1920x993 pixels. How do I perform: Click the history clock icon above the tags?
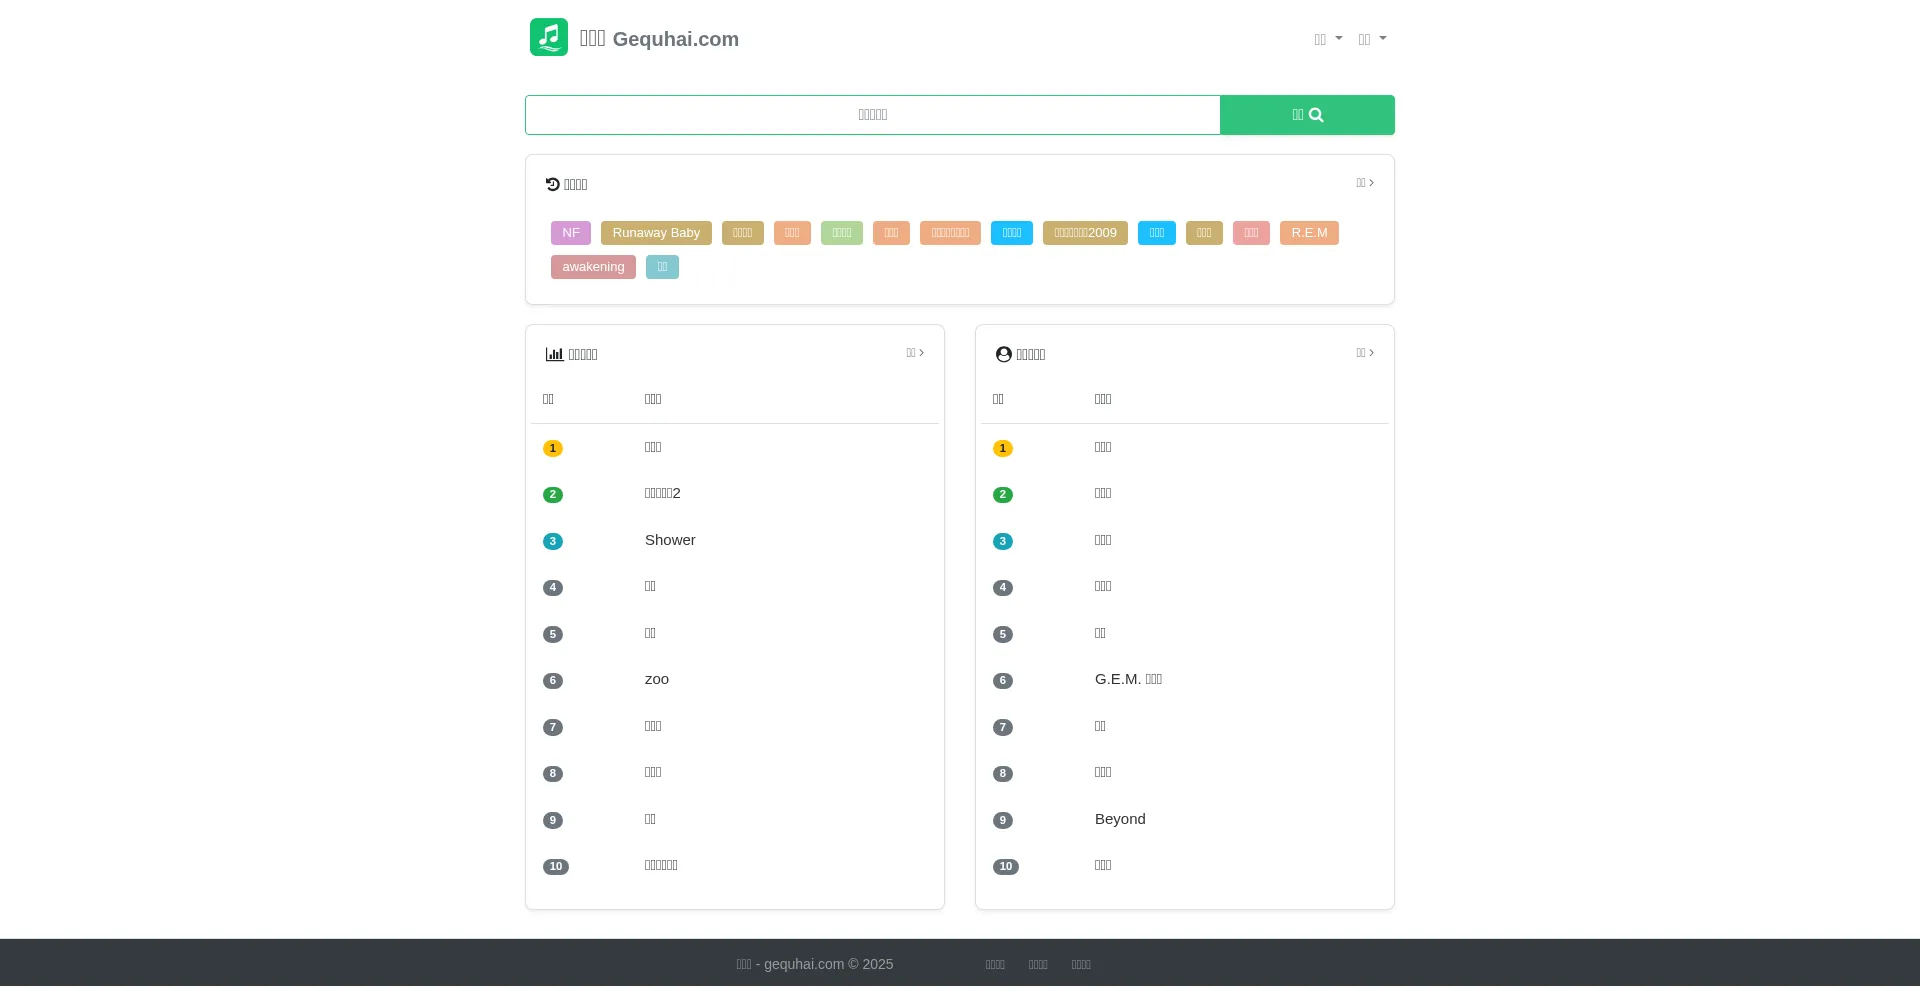552,184
